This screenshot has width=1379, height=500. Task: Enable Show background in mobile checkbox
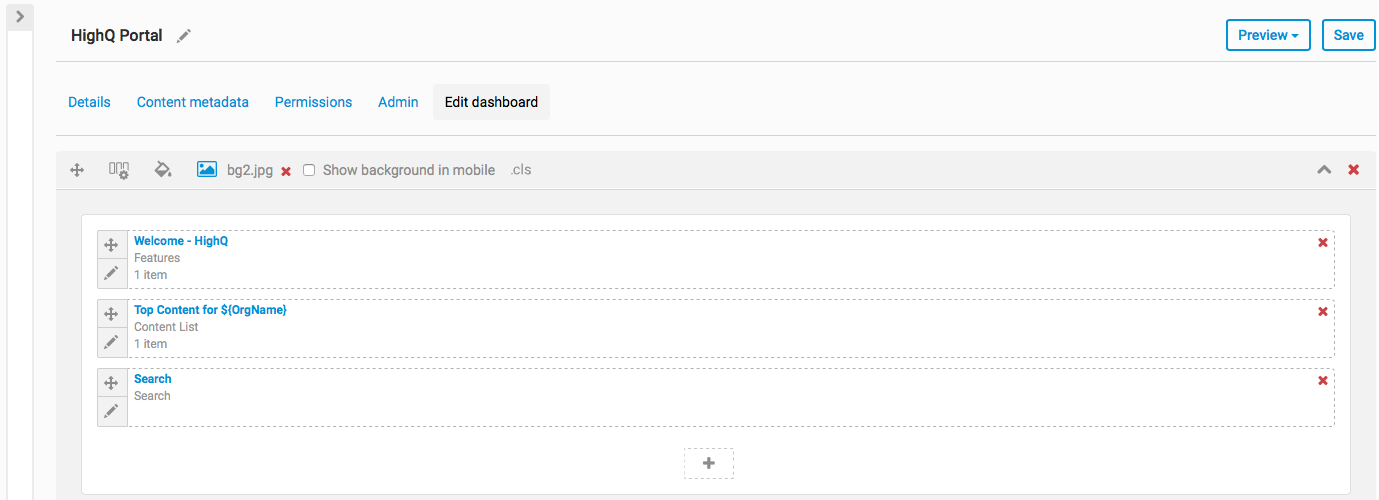click(309, 170)
